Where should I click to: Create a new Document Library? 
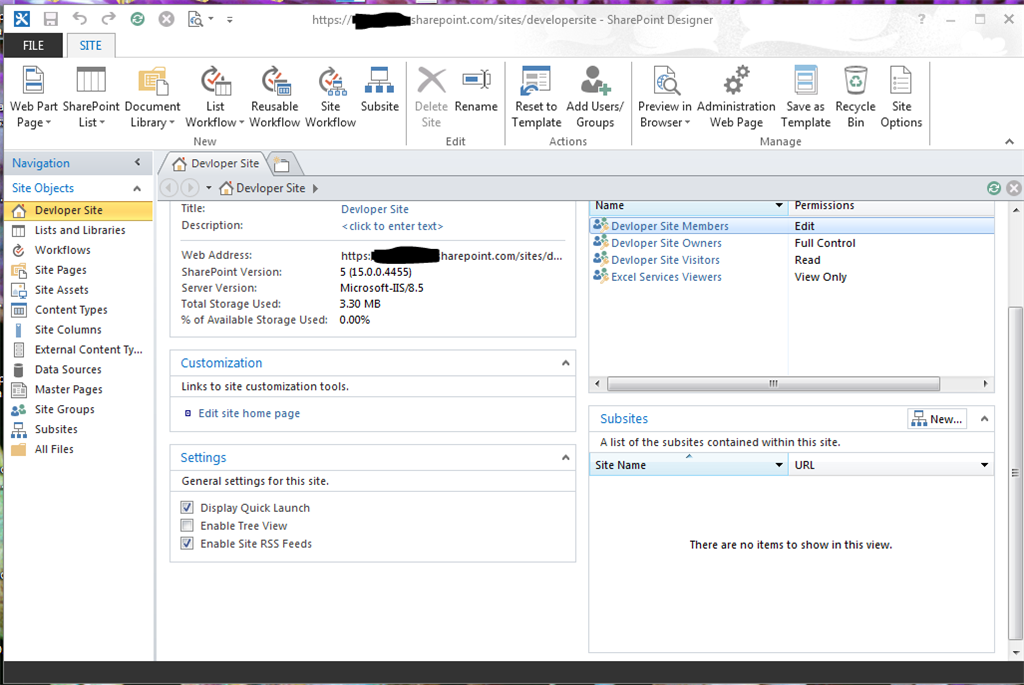tap(152, 97)
